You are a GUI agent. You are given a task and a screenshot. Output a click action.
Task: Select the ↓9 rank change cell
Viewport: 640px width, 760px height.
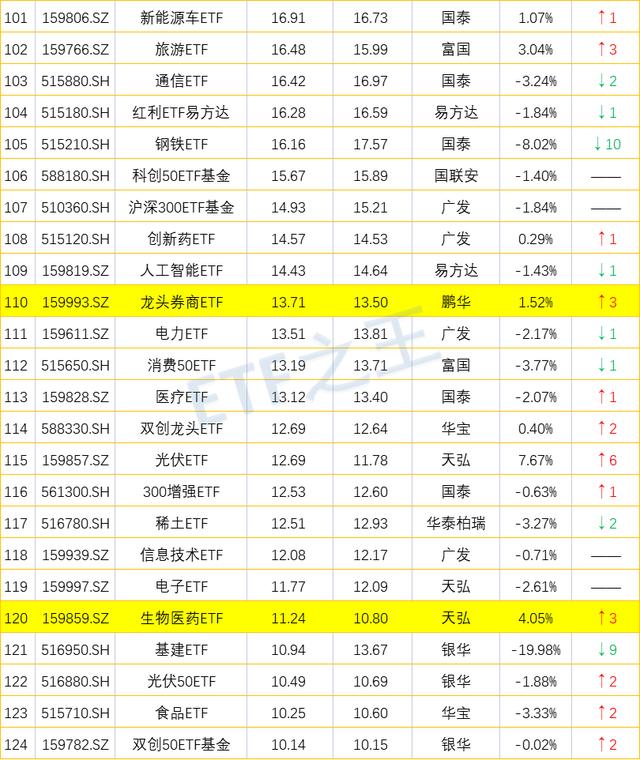(x=607, y=649)
